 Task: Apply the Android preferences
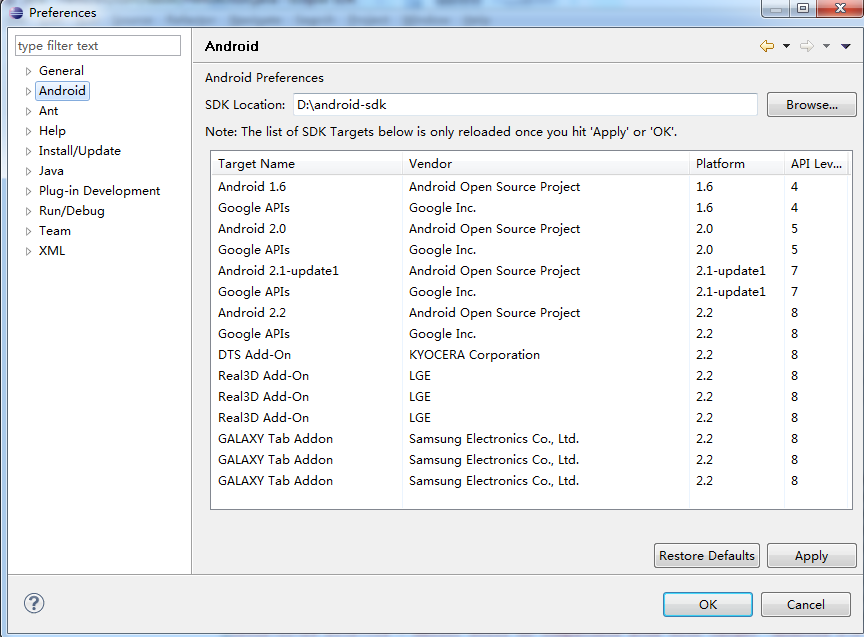(x=812, y=555)
